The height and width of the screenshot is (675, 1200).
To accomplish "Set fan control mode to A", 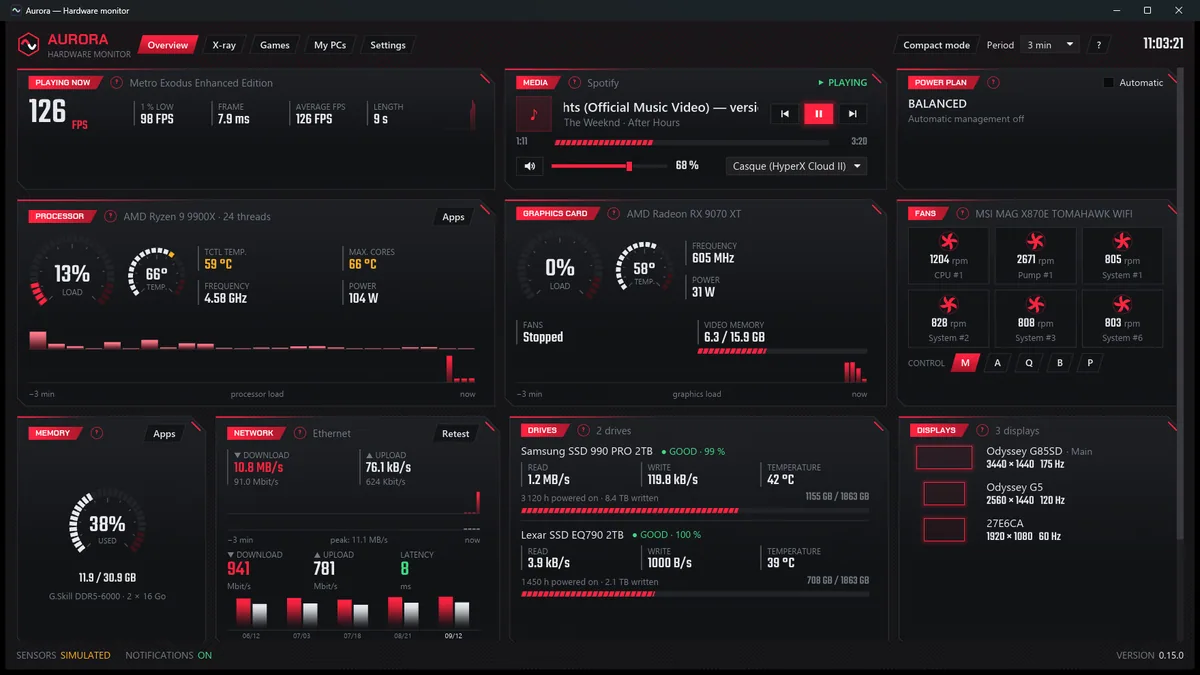I will tap(997, 363).
